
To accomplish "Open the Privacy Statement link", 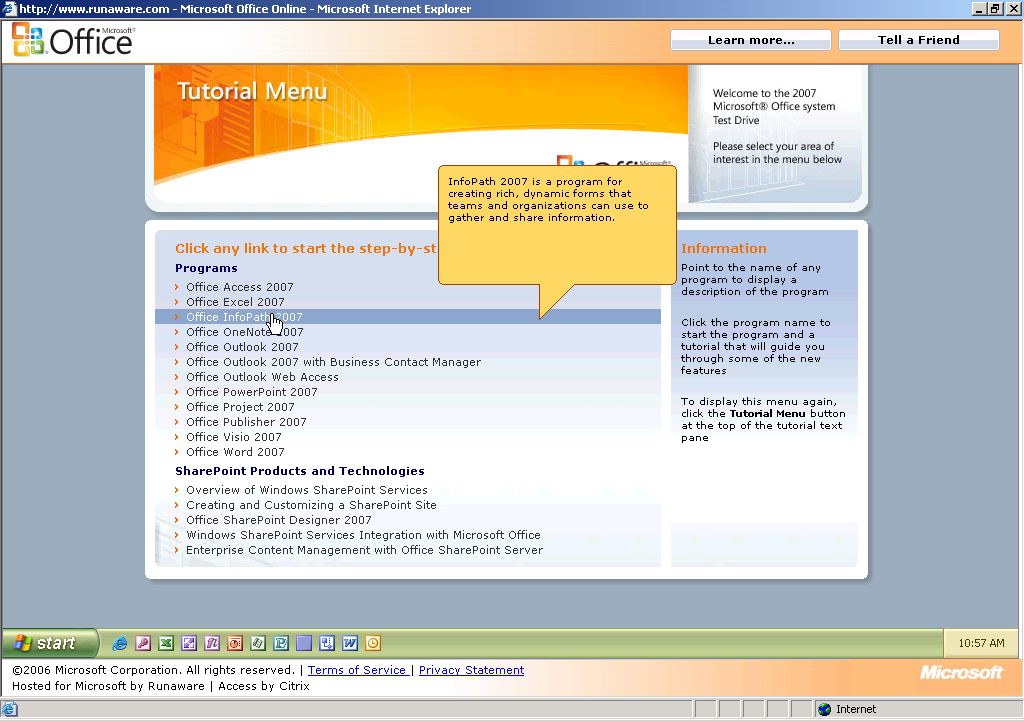I will (x=471, y=670).
